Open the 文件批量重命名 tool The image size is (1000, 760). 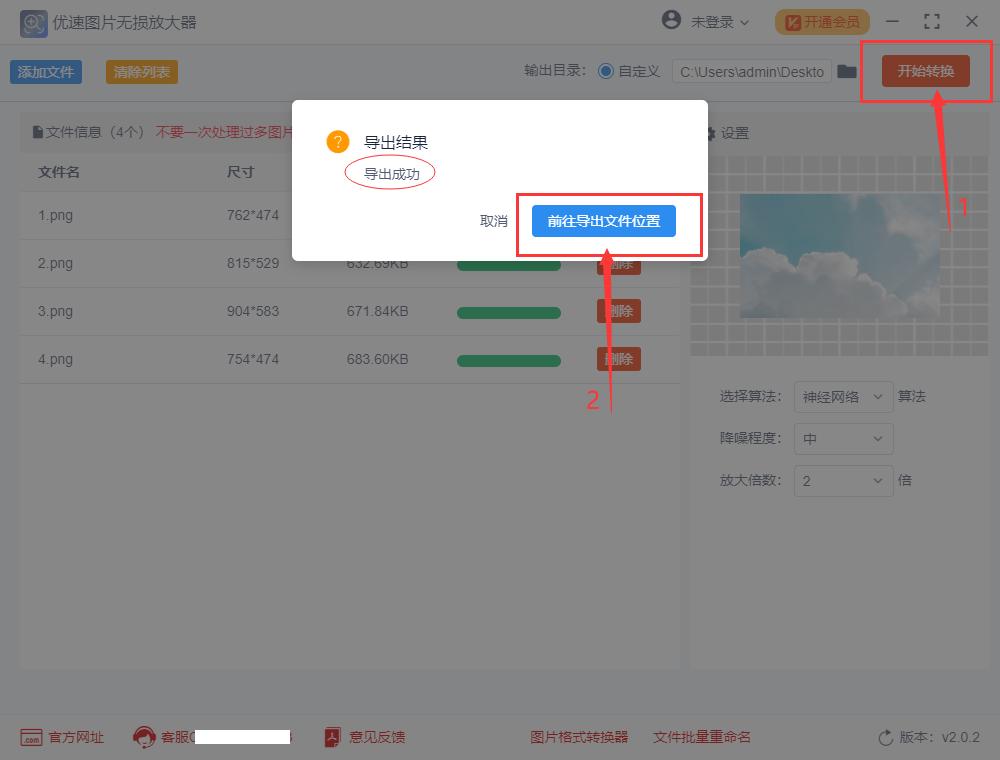coord(702,737)
